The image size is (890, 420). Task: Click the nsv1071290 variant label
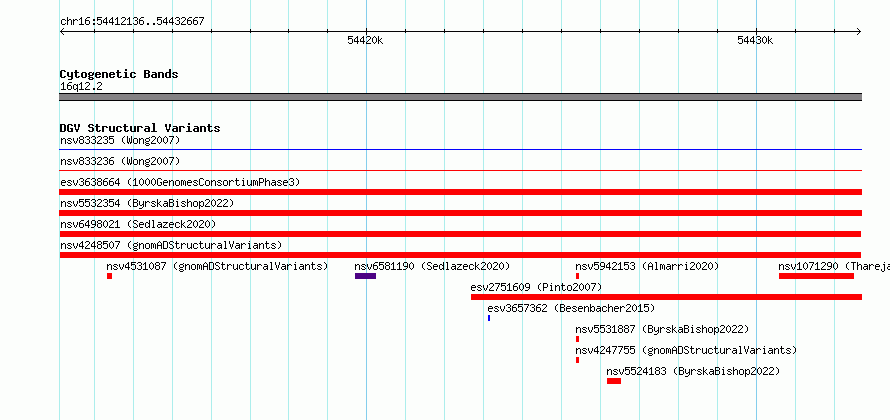point(834,266)
